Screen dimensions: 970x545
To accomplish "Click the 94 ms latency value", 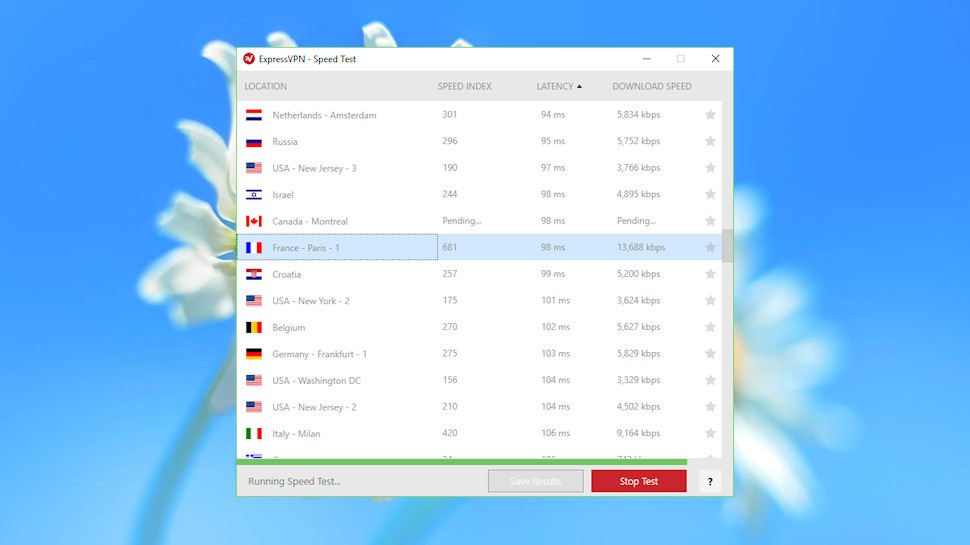I will 553,114.
